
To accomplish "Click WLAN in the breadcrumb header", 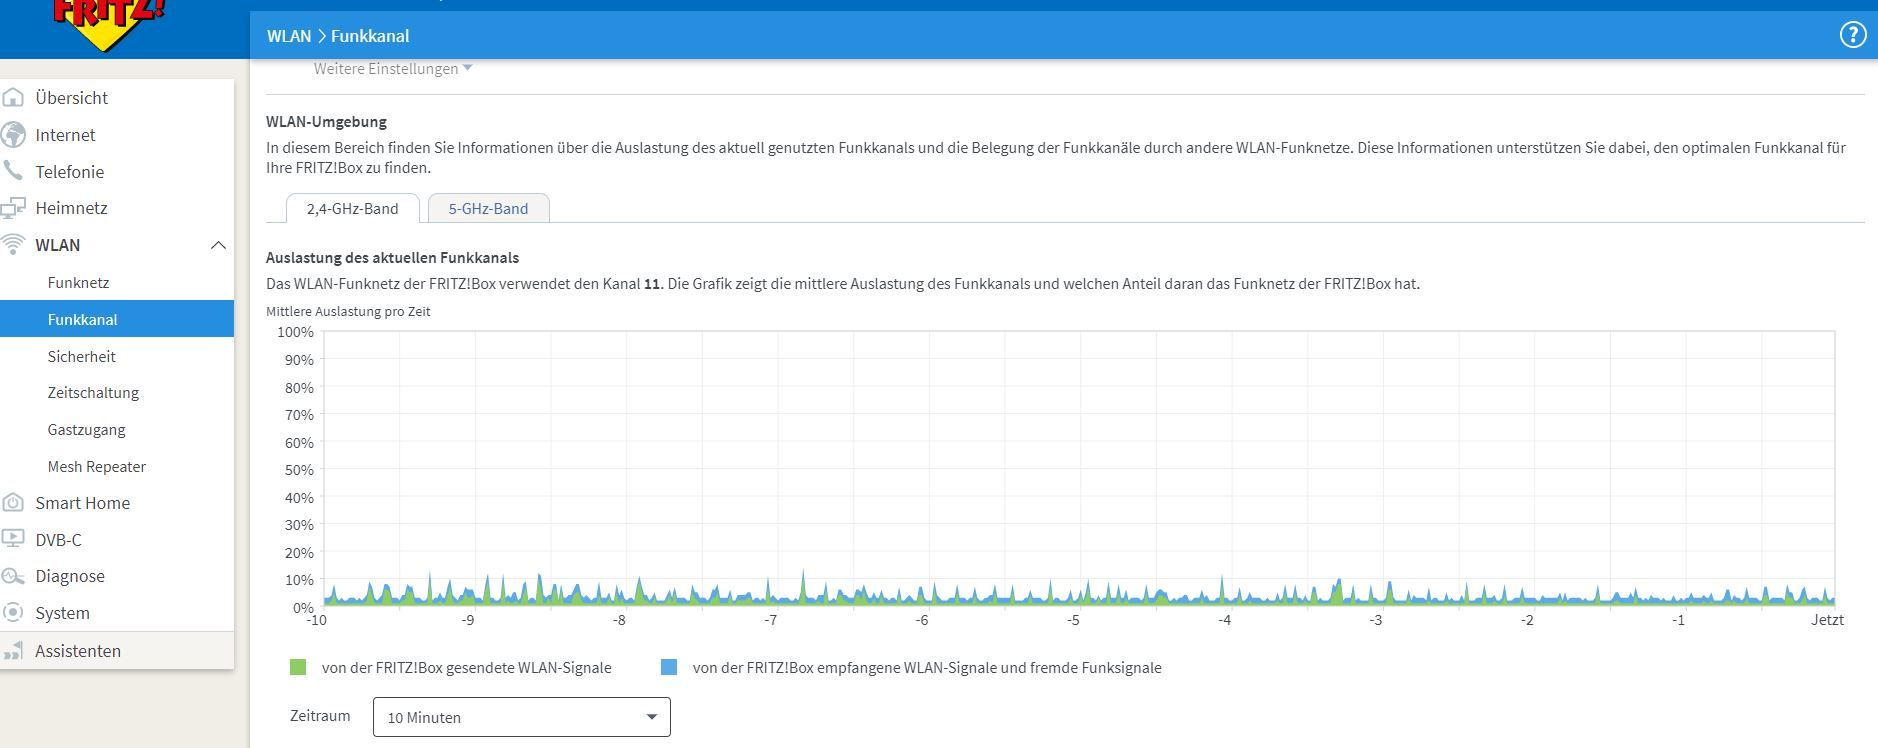I will click(x=289, y=36).
